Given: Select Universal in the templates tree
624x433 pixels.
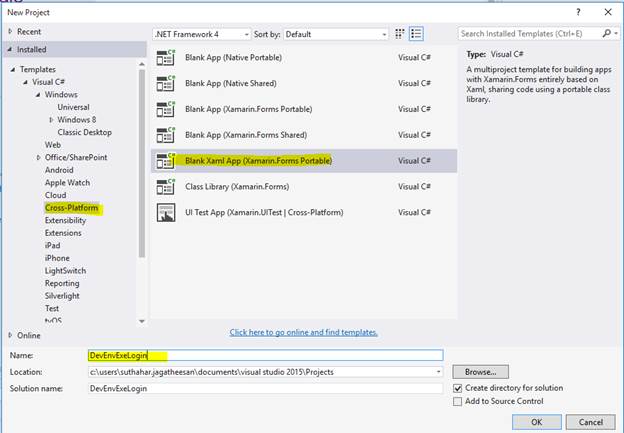Looking at the screenshot, I should coord(73,107).
